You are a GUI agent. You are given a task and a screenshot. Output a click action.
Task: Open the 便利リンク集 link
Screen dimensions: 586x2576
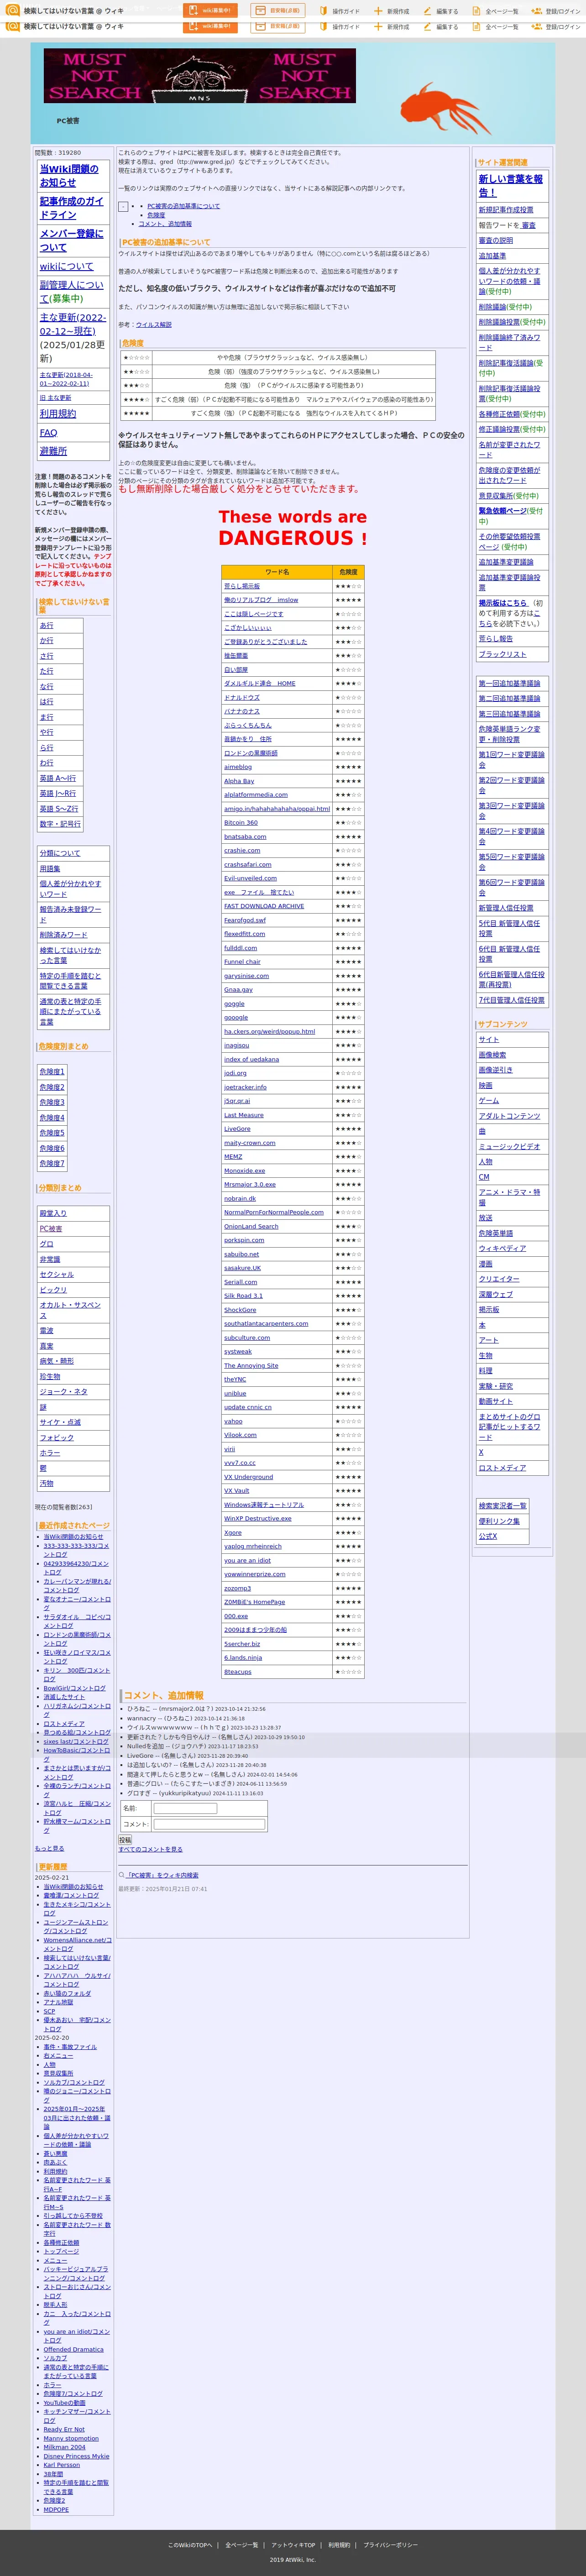[499, 1521]
